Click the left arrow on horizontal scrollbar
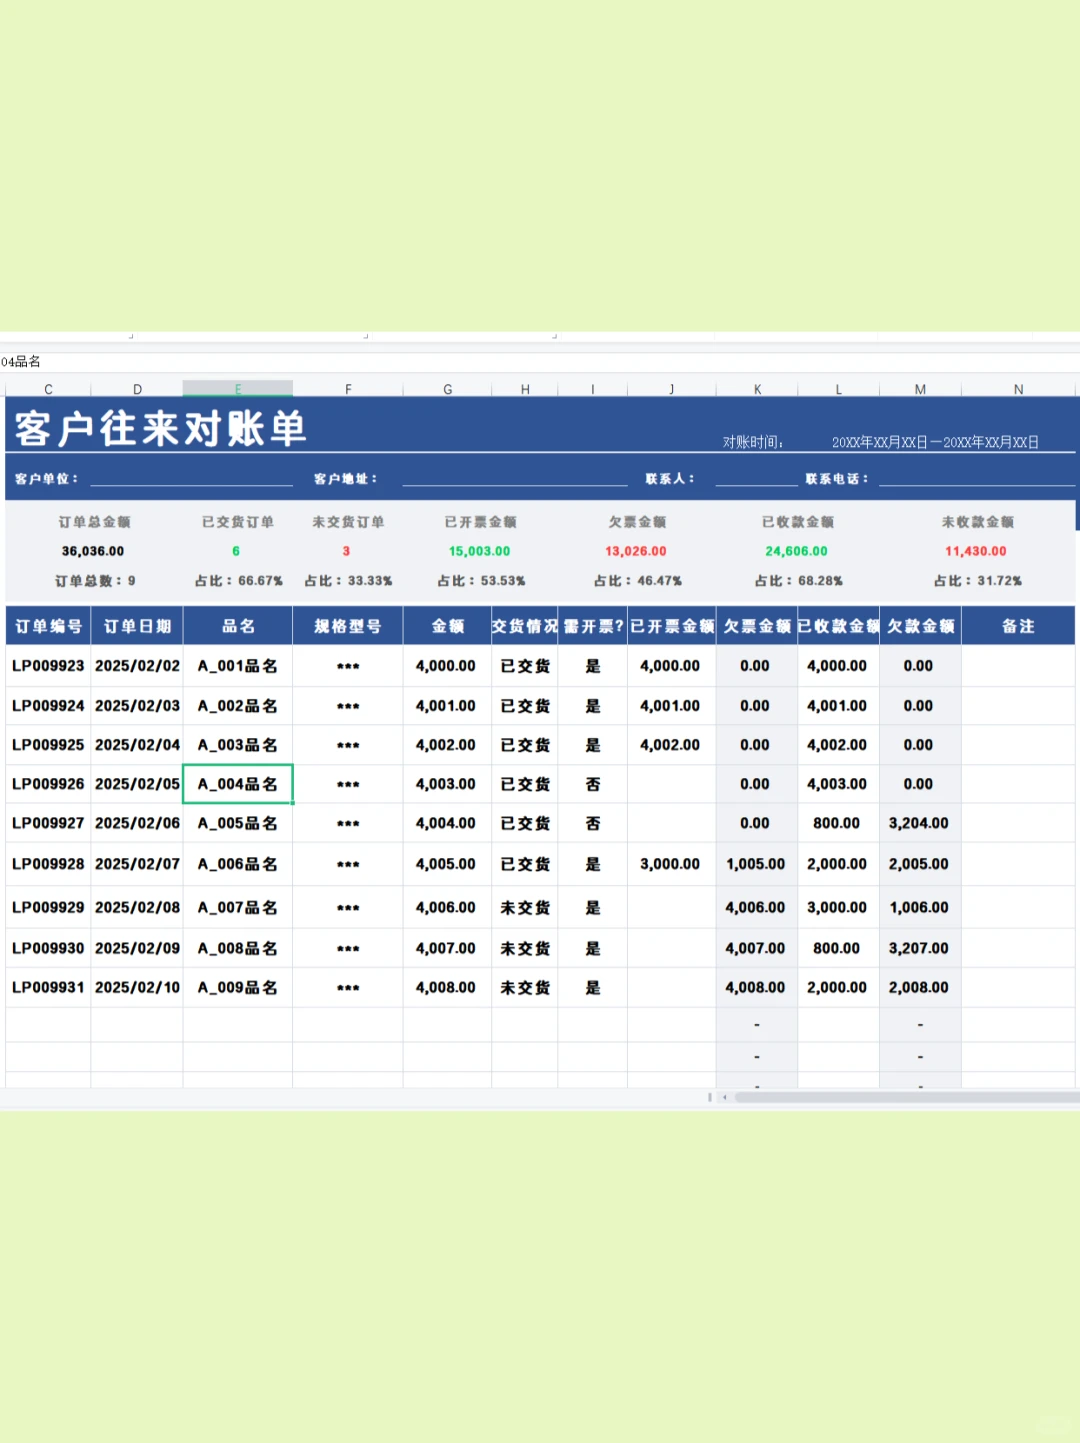1080x1443 pixels. tap(723, 1097)
